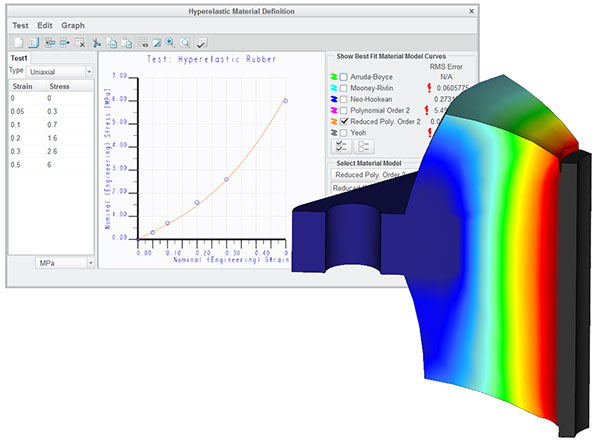Click the Paste clipboard icon
600x443 pixels.
click(127, 43)
